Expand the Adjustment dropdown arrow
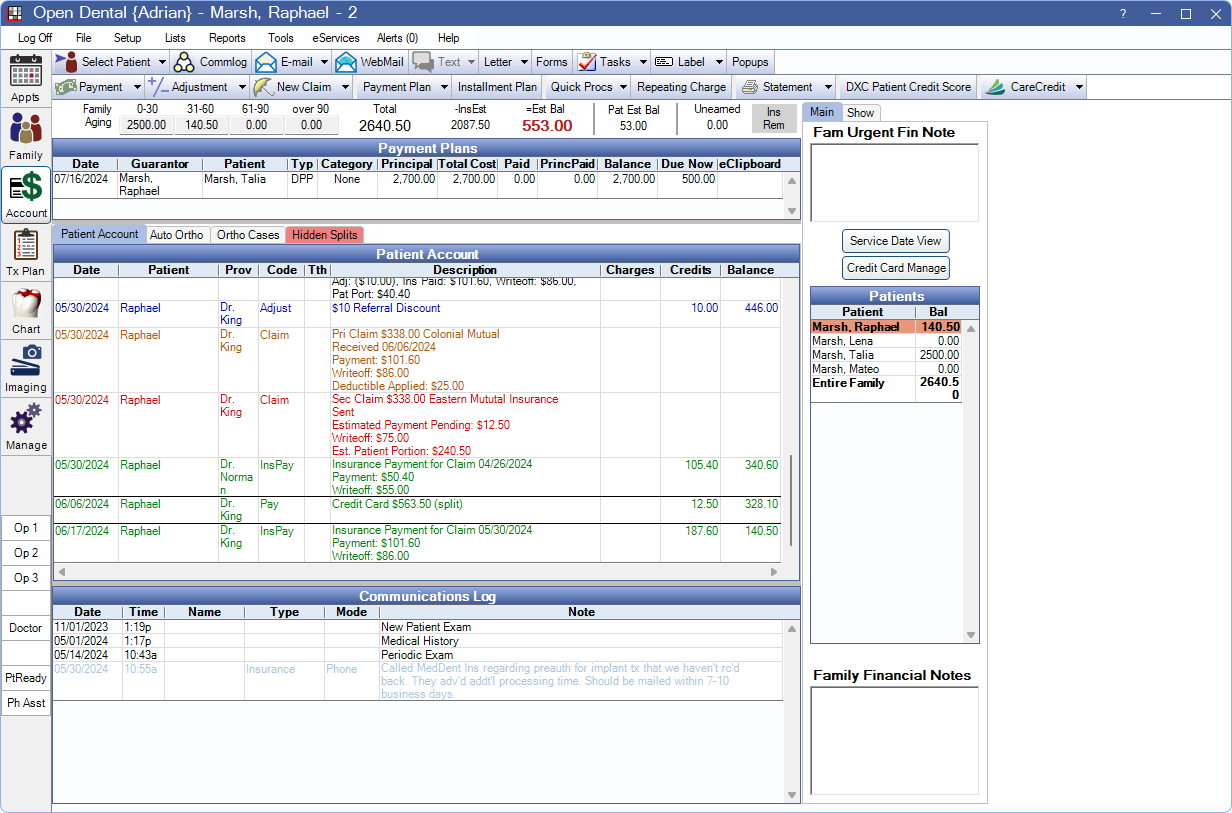The width and height of the screenshot is (1232, 813). pos(242,87)
